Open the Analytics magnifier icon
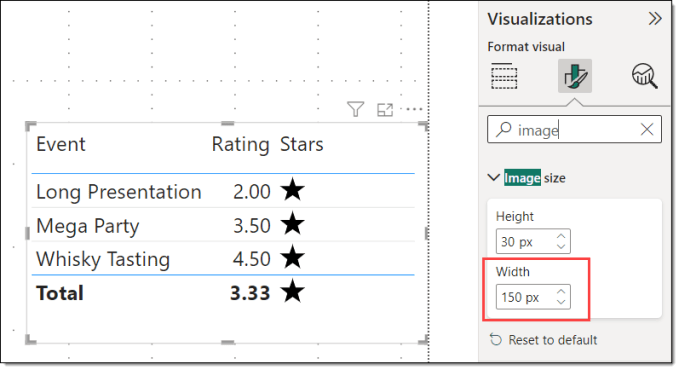This screenshot has width=679, height=370. [x=645, y=76]
